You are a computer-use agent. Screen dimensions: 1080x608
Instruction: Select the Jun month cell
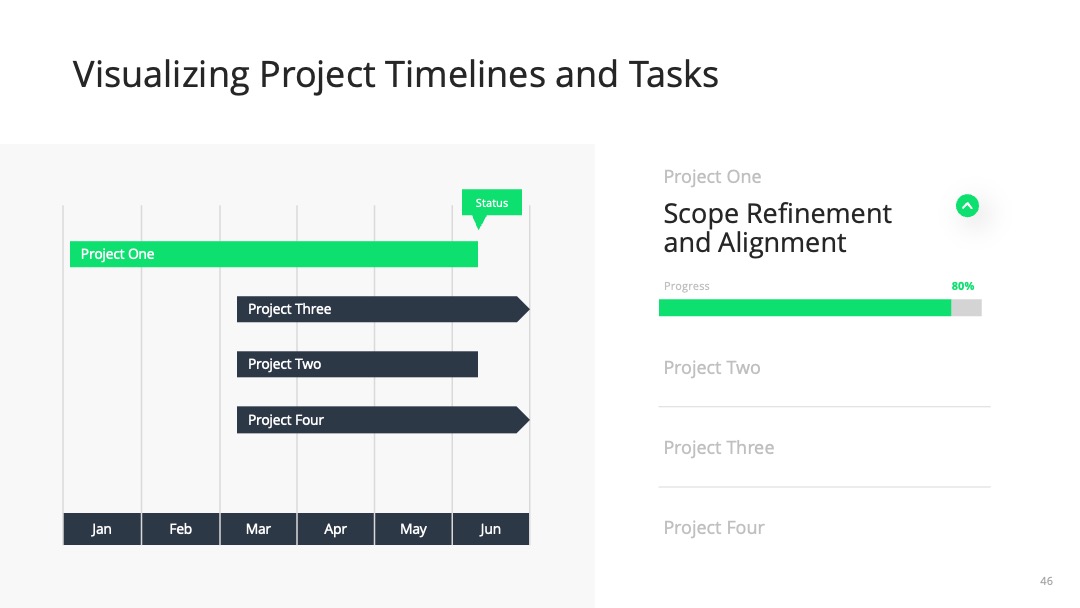[490, 529]
